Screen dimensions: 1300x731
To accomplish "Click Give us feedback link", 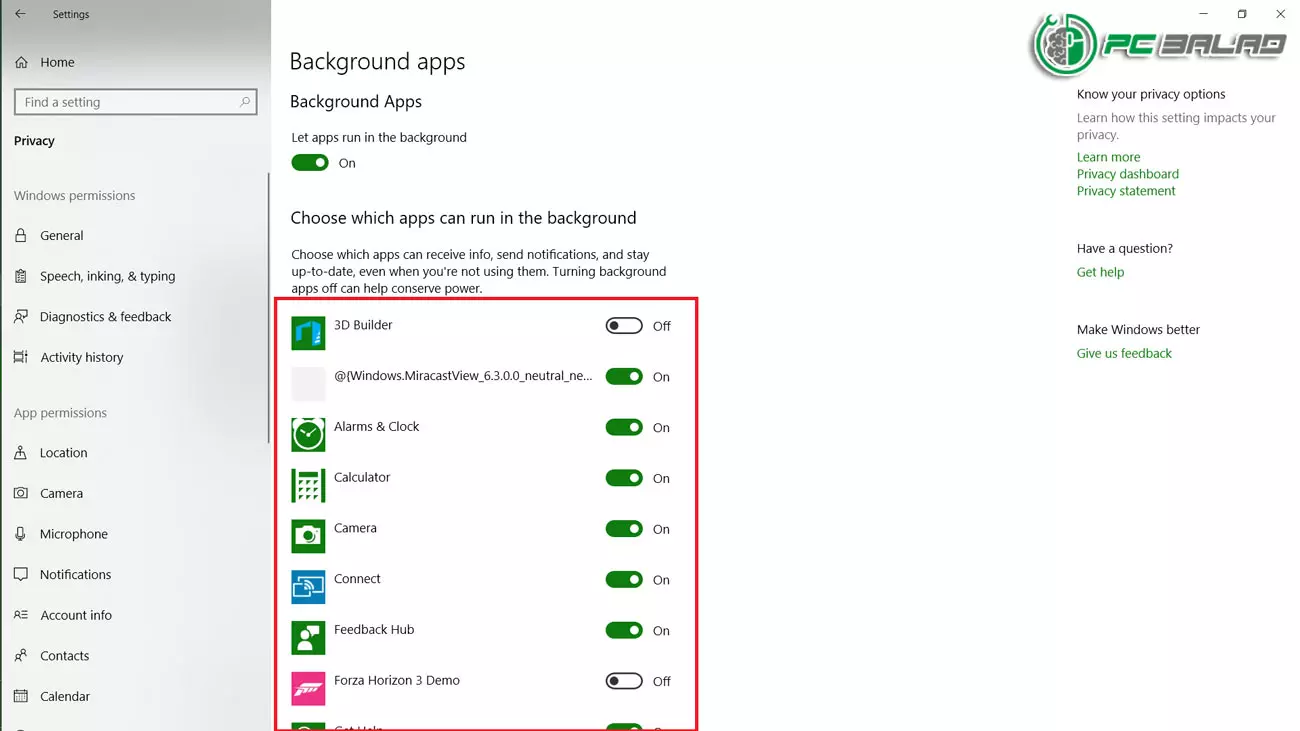I will pos(1124,353).
